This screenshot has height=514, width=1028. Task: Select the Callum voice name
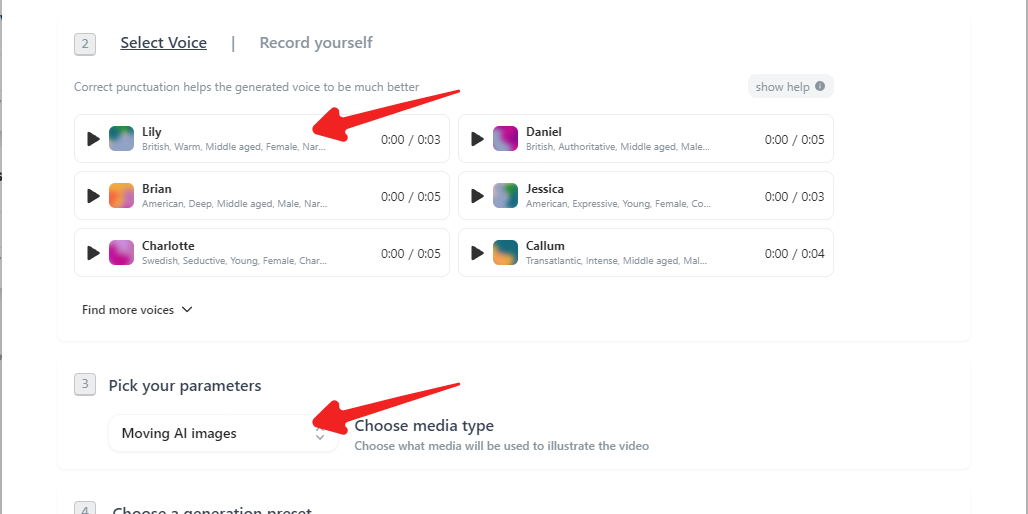coord(545,246)
